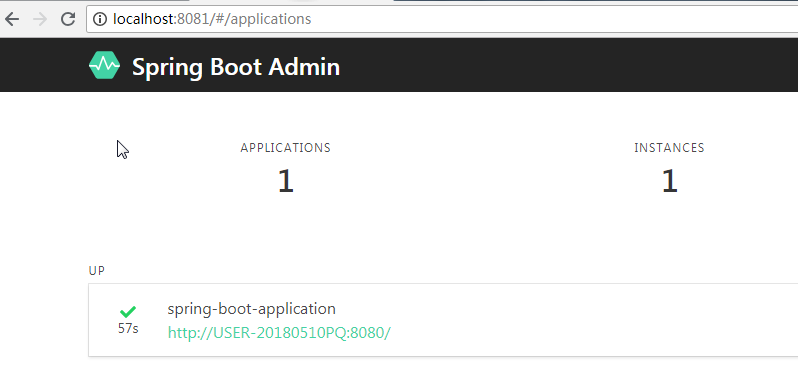Click the browser back arrow
This screenshot has width=798, height=367.
tap(12, 19)
